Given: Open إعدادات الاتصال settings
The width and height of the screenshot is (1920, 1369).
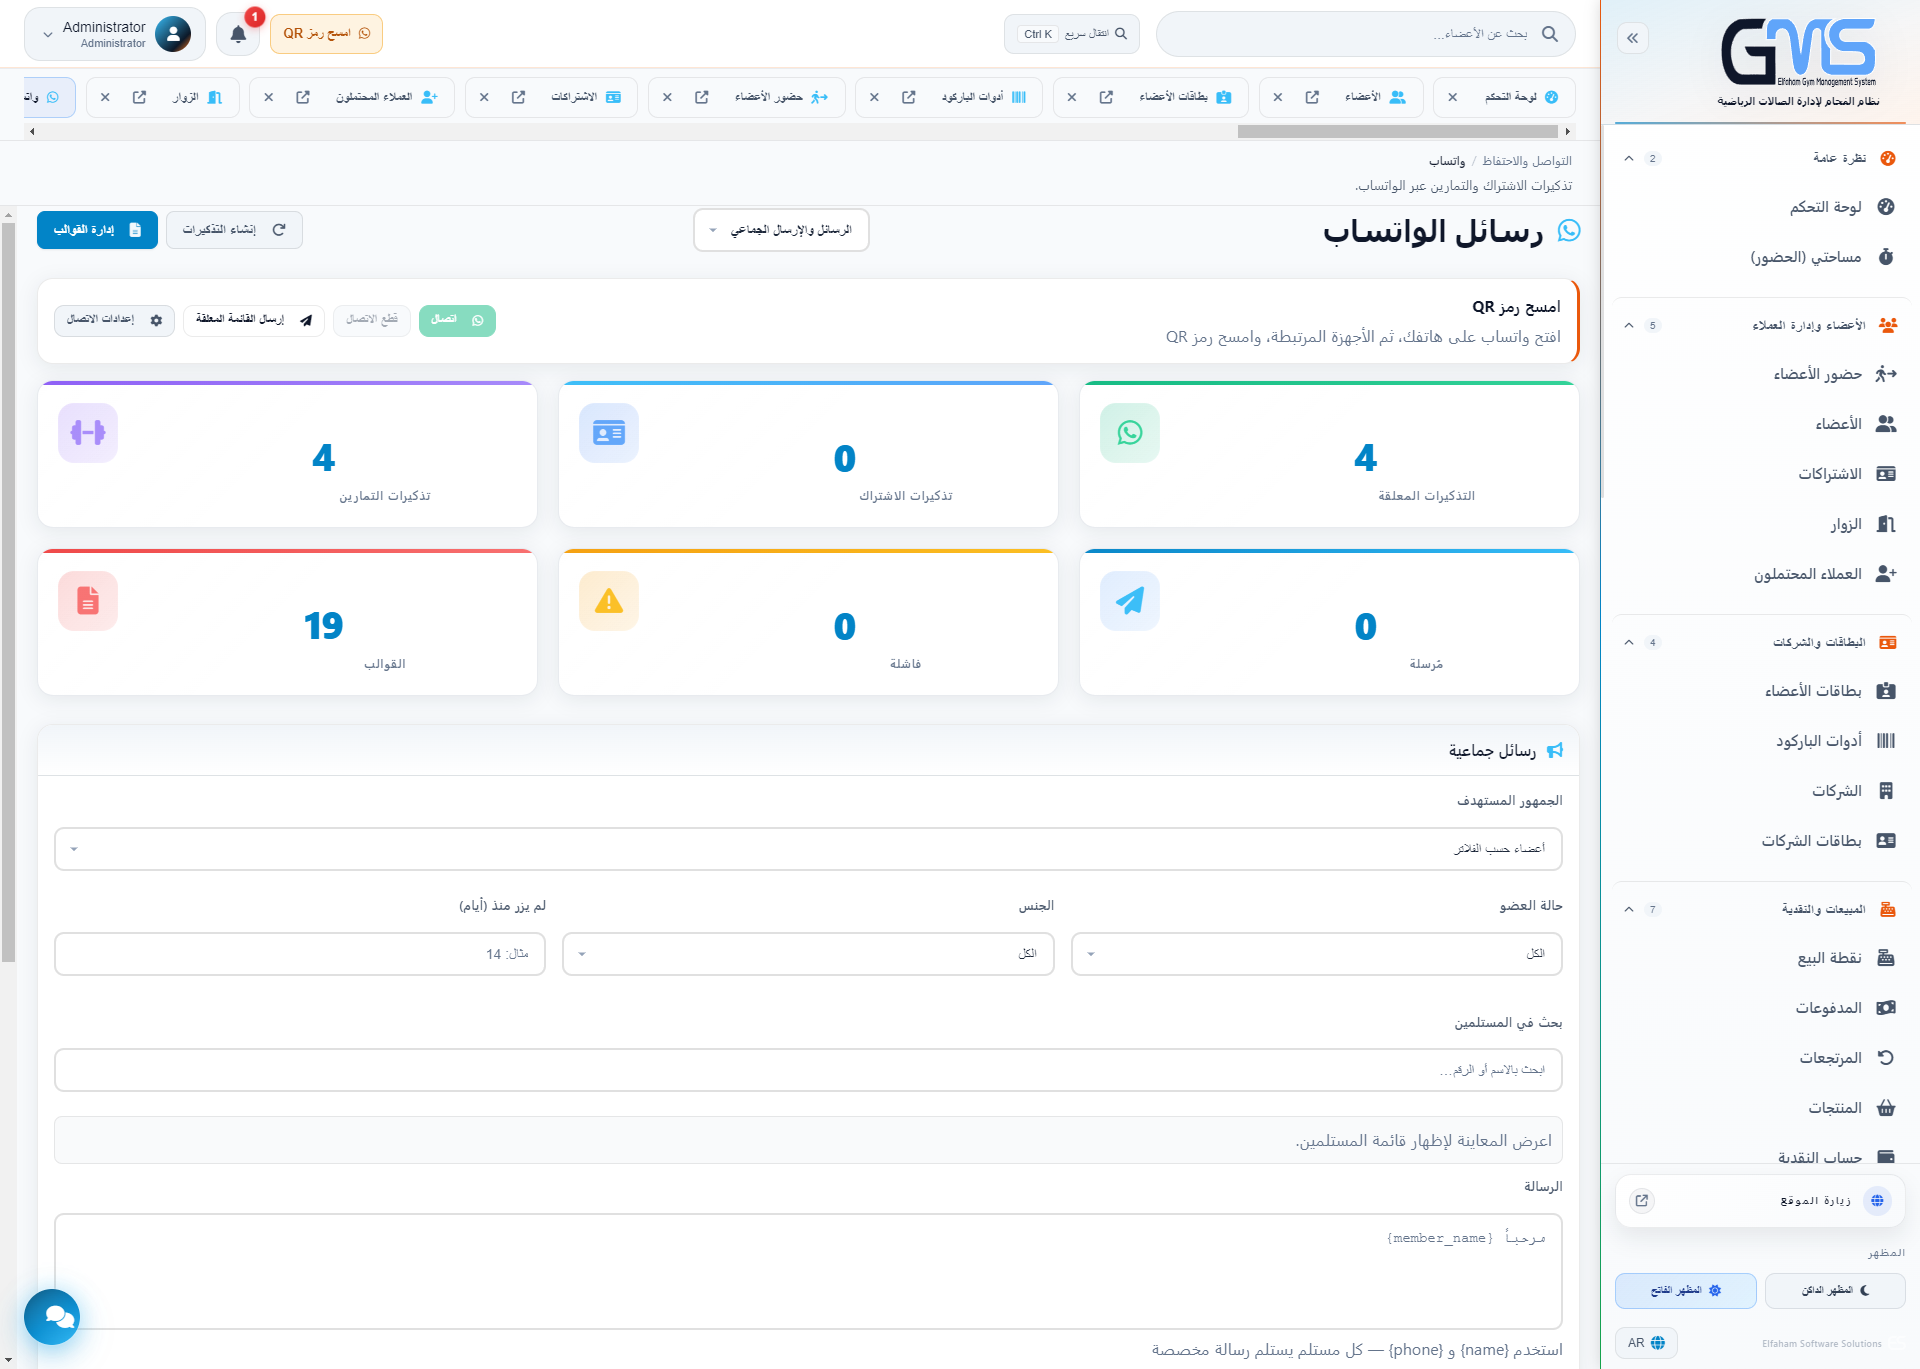Looking at the screenshot, I should click(114, 320).
